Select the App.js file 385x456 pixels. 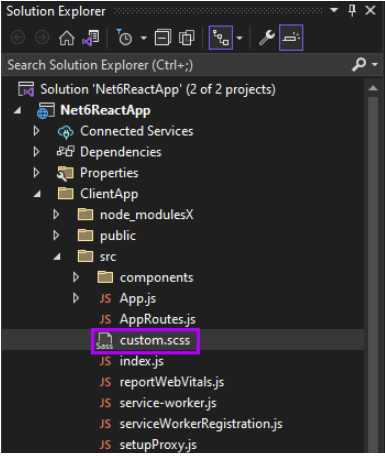pyautogui.click(x=138, y=299)
